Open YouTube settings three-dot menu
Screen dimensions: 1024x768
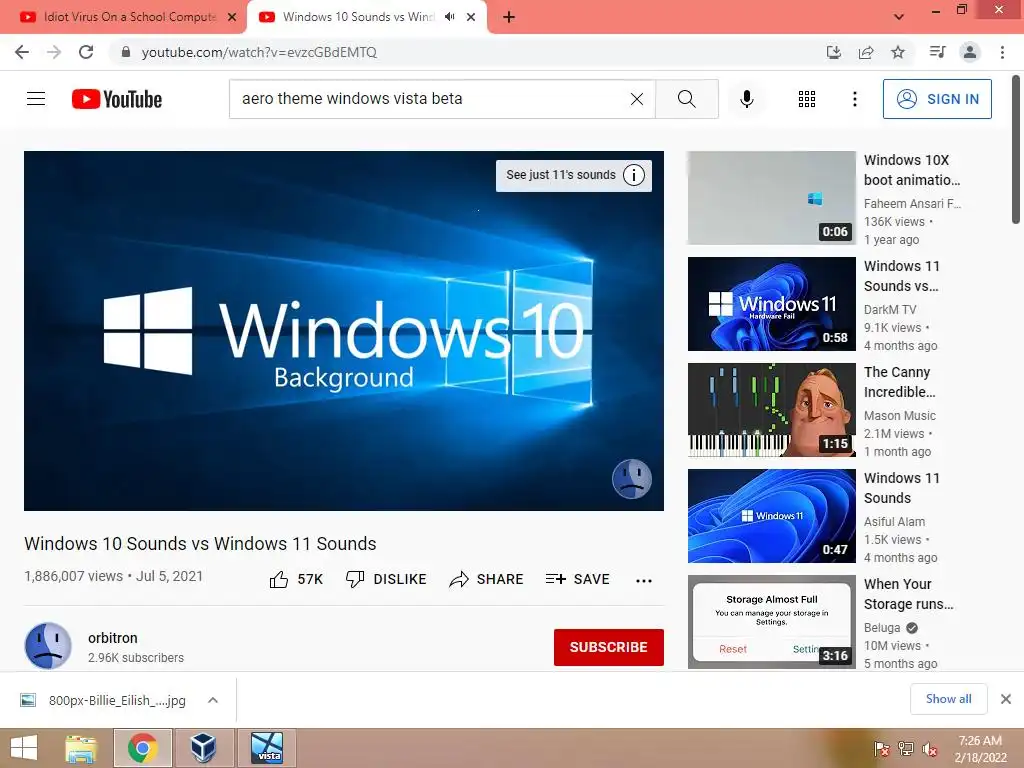click(854, 99)
